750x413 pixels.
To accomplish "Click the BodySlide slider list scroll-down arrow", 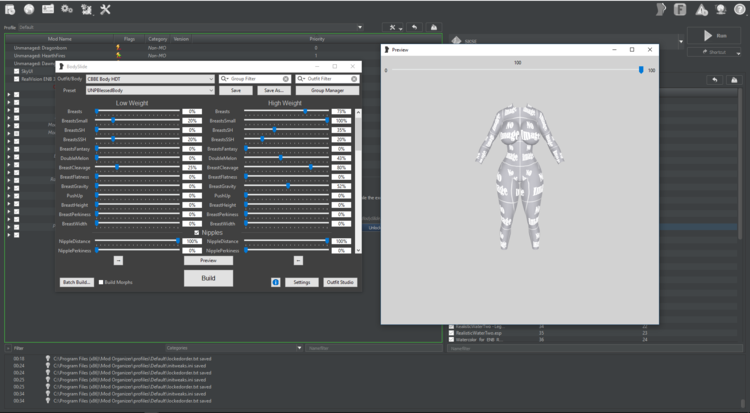I will (x=358, y=250).
